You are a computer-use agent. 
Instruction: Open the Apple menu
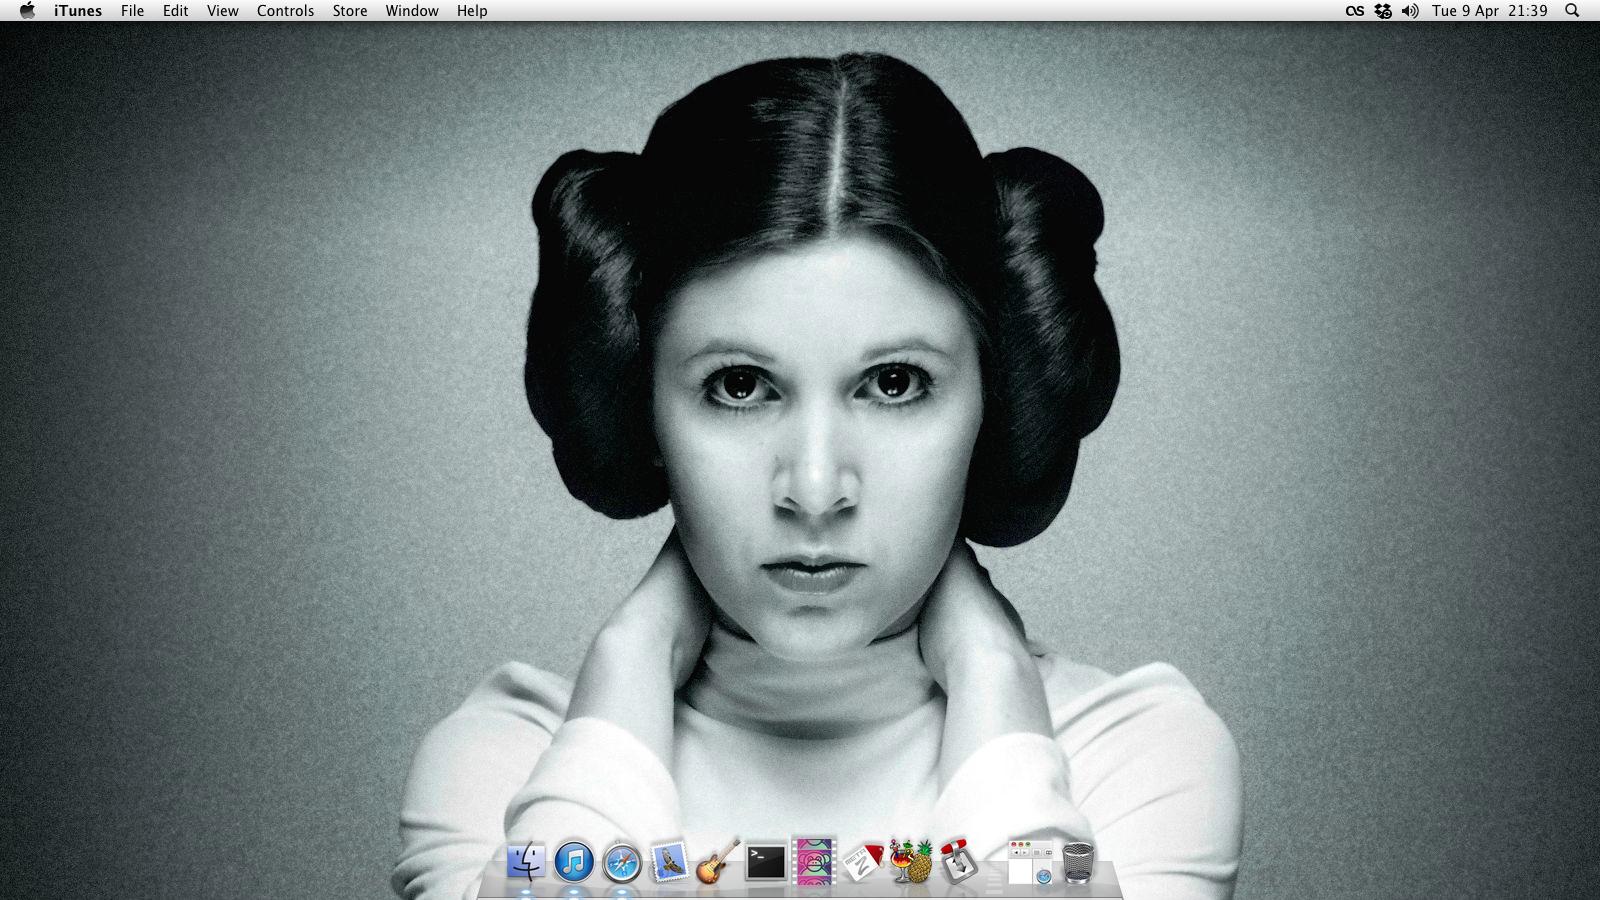(27, 11)
